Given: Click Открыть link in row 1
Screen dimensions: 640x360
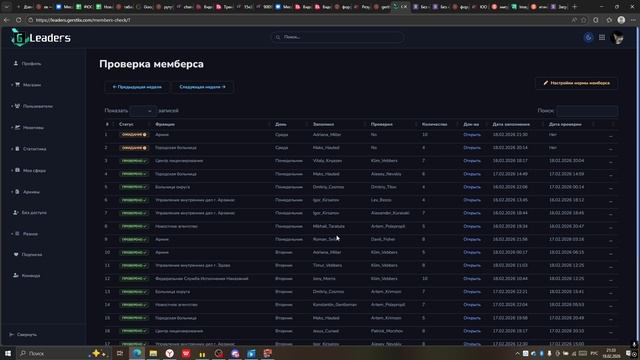Looking at the screenshot, I should pyautogui.click(x=472, y=135).
